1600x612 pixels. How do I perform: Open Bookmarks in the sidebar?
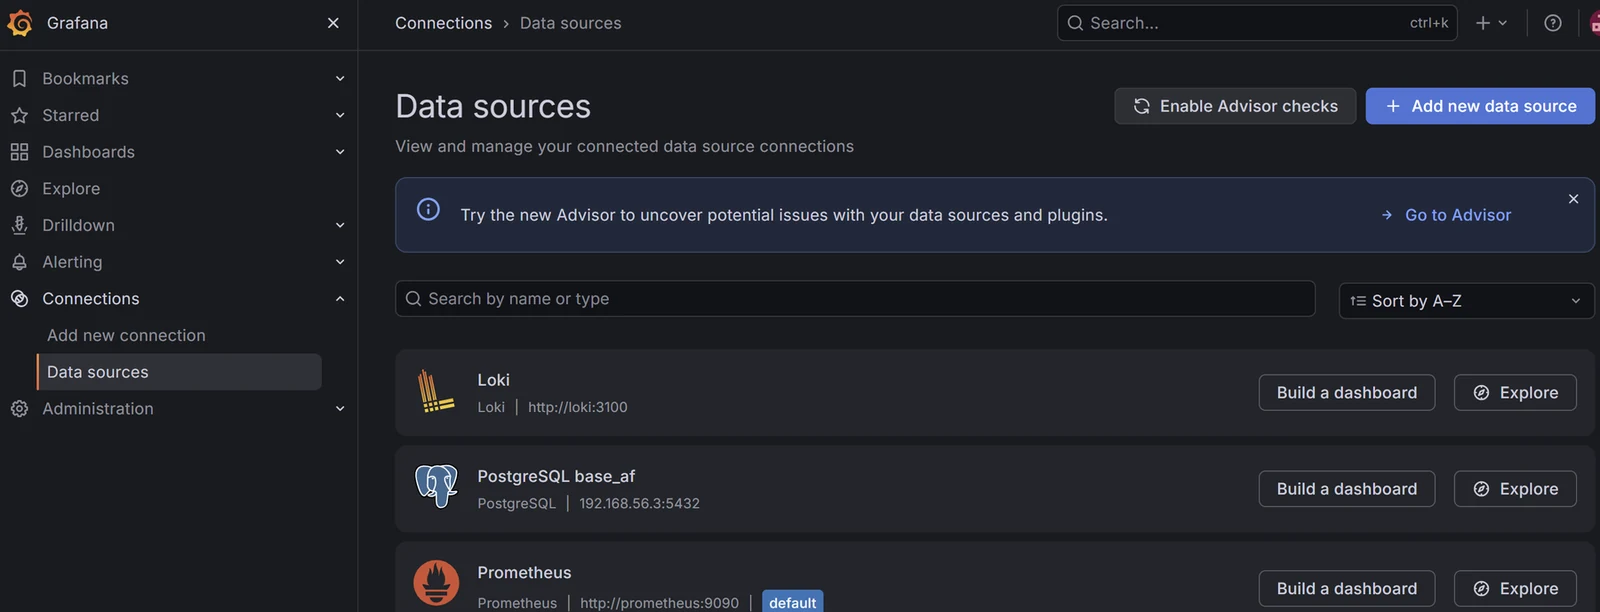point(85,78)
